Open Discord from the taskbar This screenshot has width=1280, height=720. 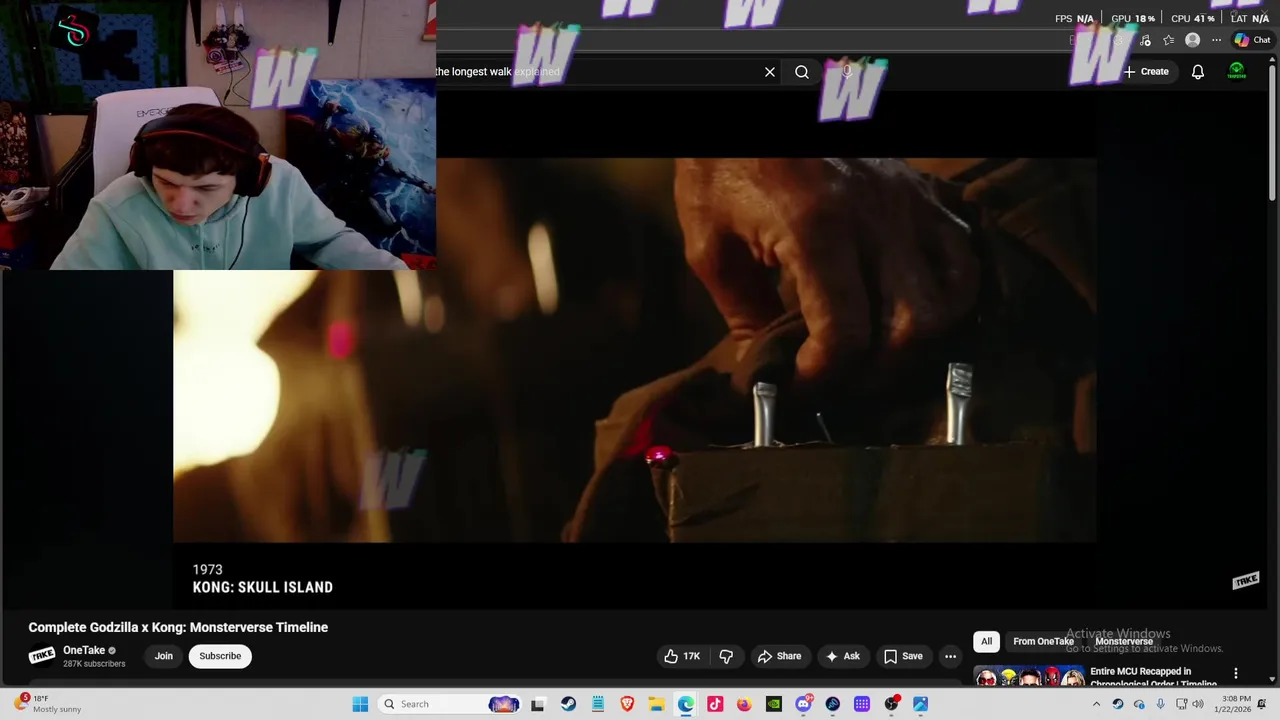(803, 704)
